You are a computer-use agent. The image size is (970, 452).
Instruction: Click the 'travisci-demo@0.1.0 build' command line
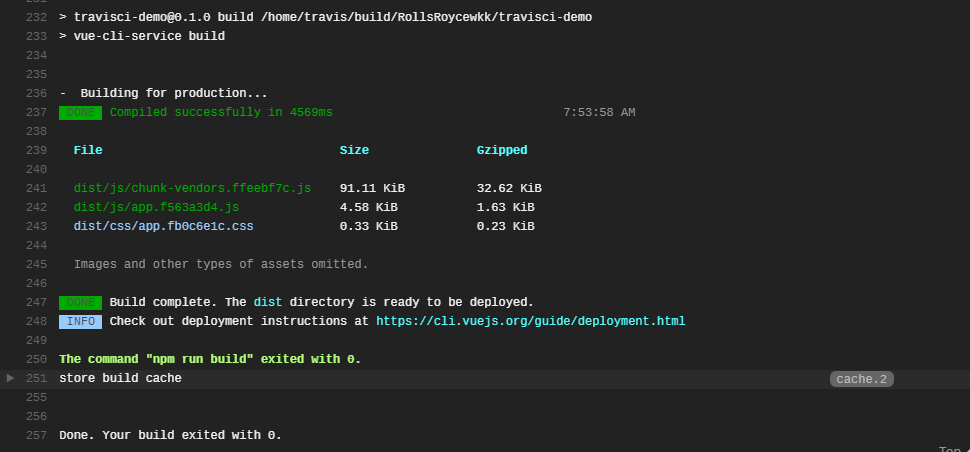pyautogui.click(x=325, y=17)
